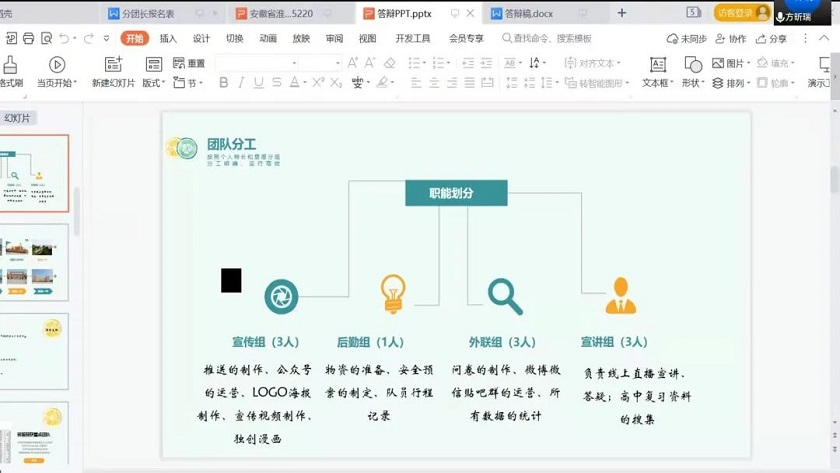This screenshot has width=840, height=473.
Task: Click the command search field
Action: click(546, 39)
